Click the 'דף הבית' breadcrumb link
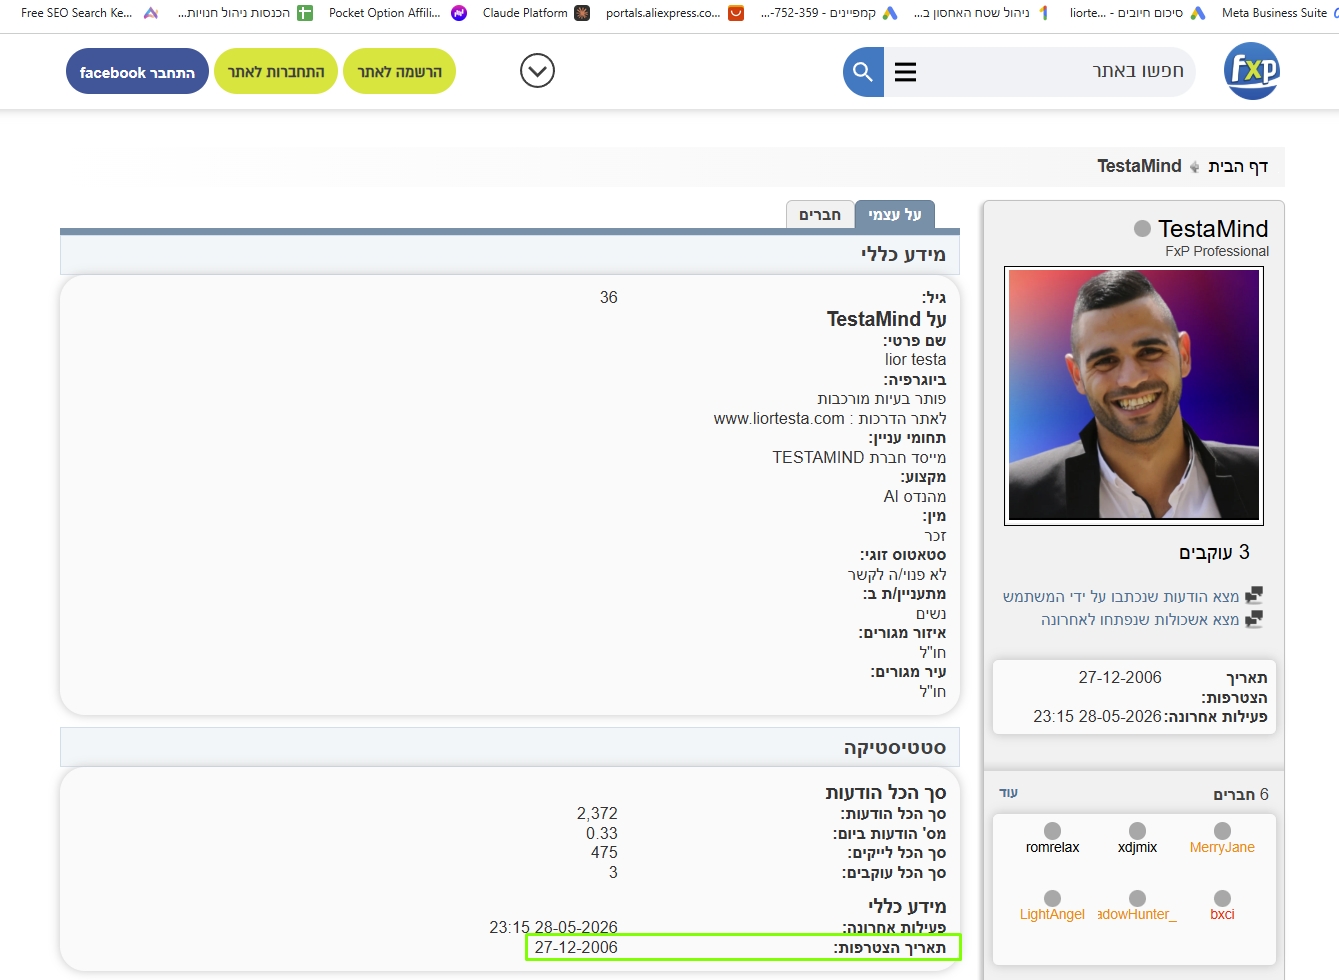Image resolution: width=1339 pixels, height=980 pixels. point(1238,166)
